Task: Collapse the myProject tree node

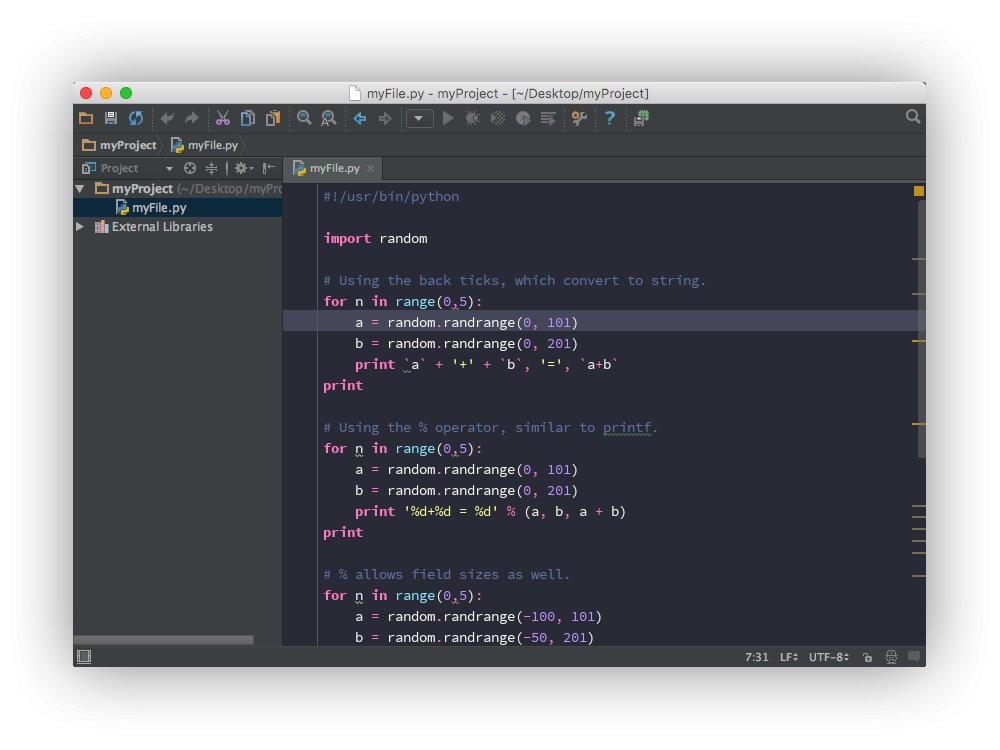Action: tap(80, 189)
